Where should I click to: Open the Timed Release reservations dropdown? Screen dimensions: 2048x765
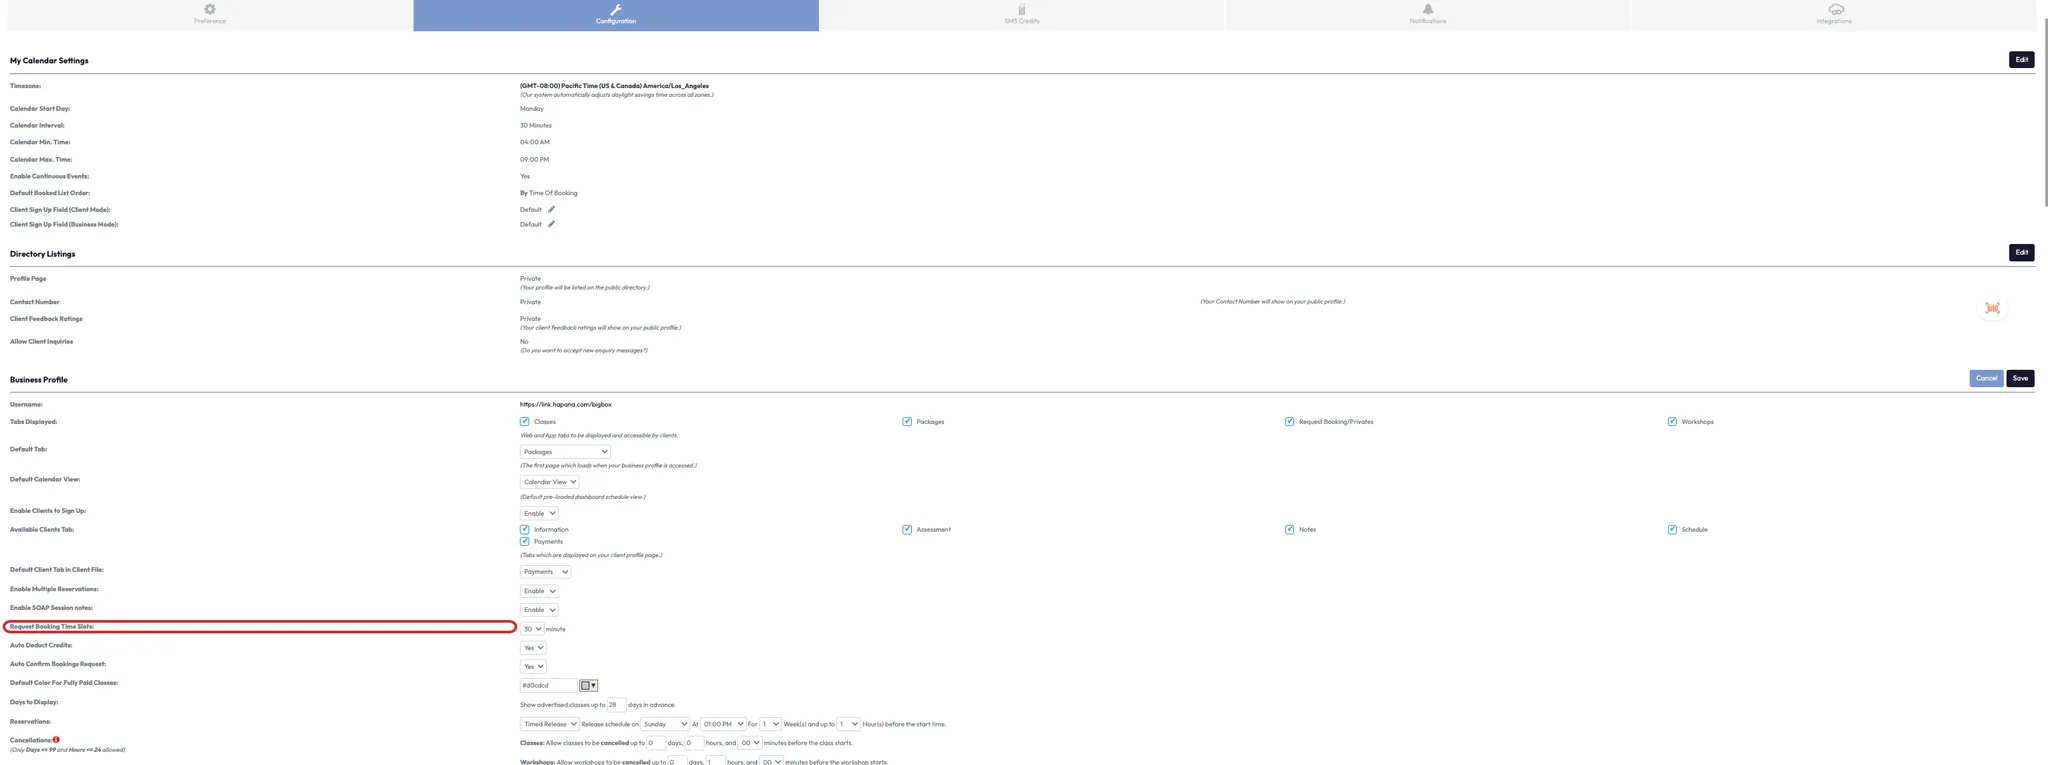pyautogui.click(x=549, y=724)
